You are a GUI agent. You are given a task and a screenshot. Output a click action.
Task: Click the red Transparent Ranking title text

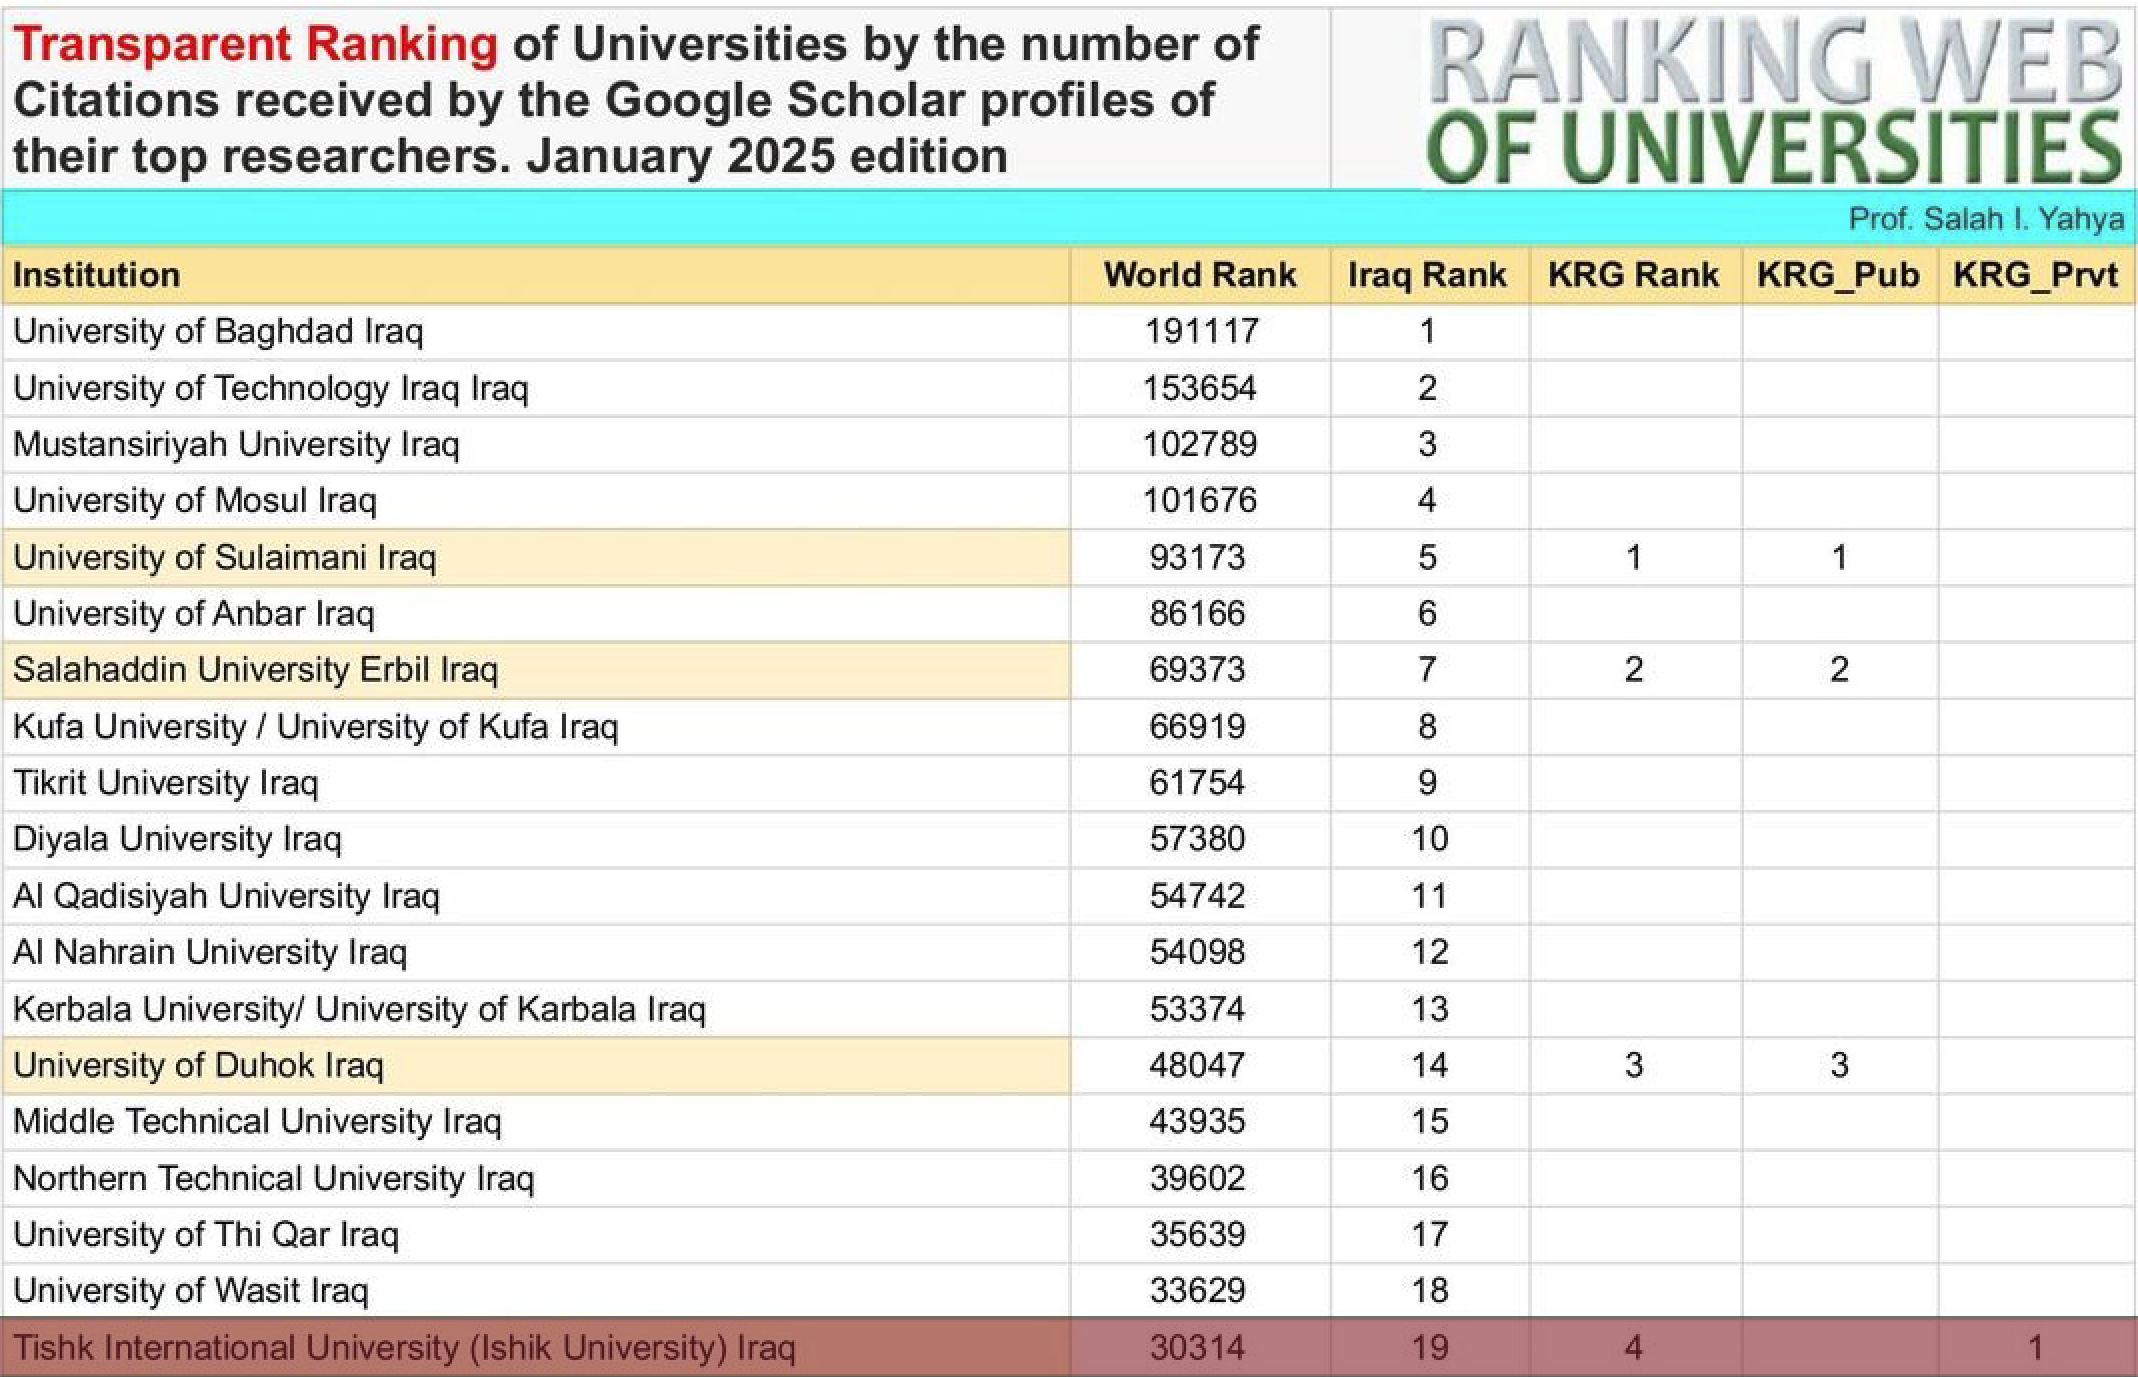pos(255,45)
